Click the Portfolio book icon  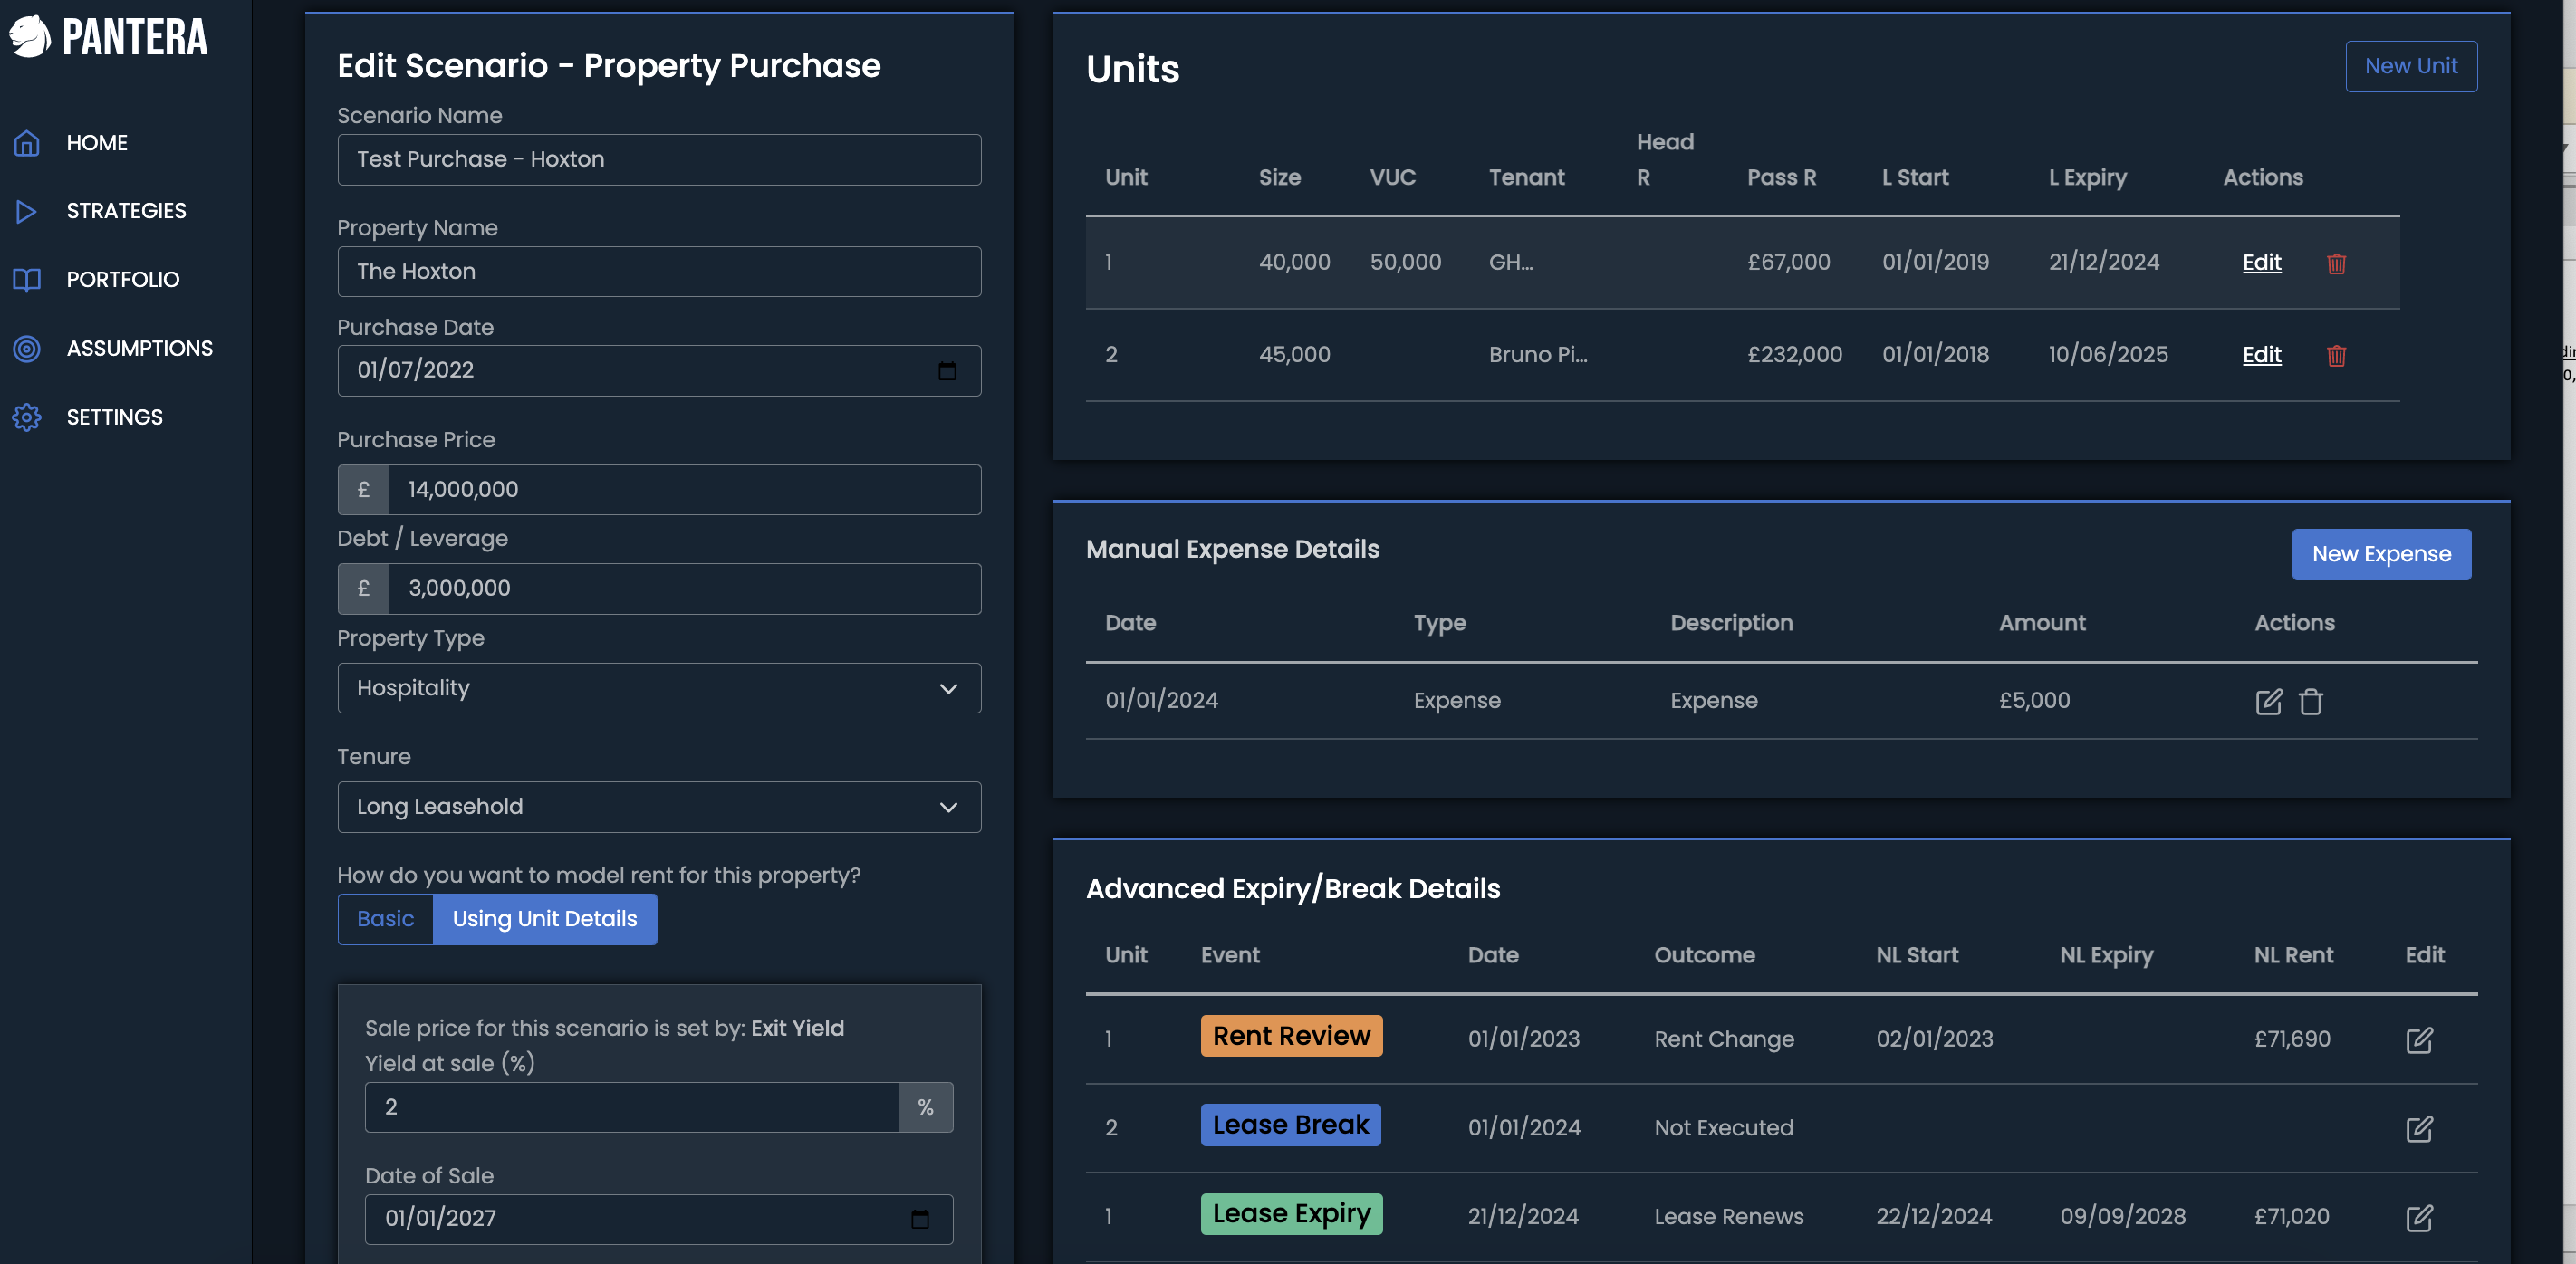27,280
